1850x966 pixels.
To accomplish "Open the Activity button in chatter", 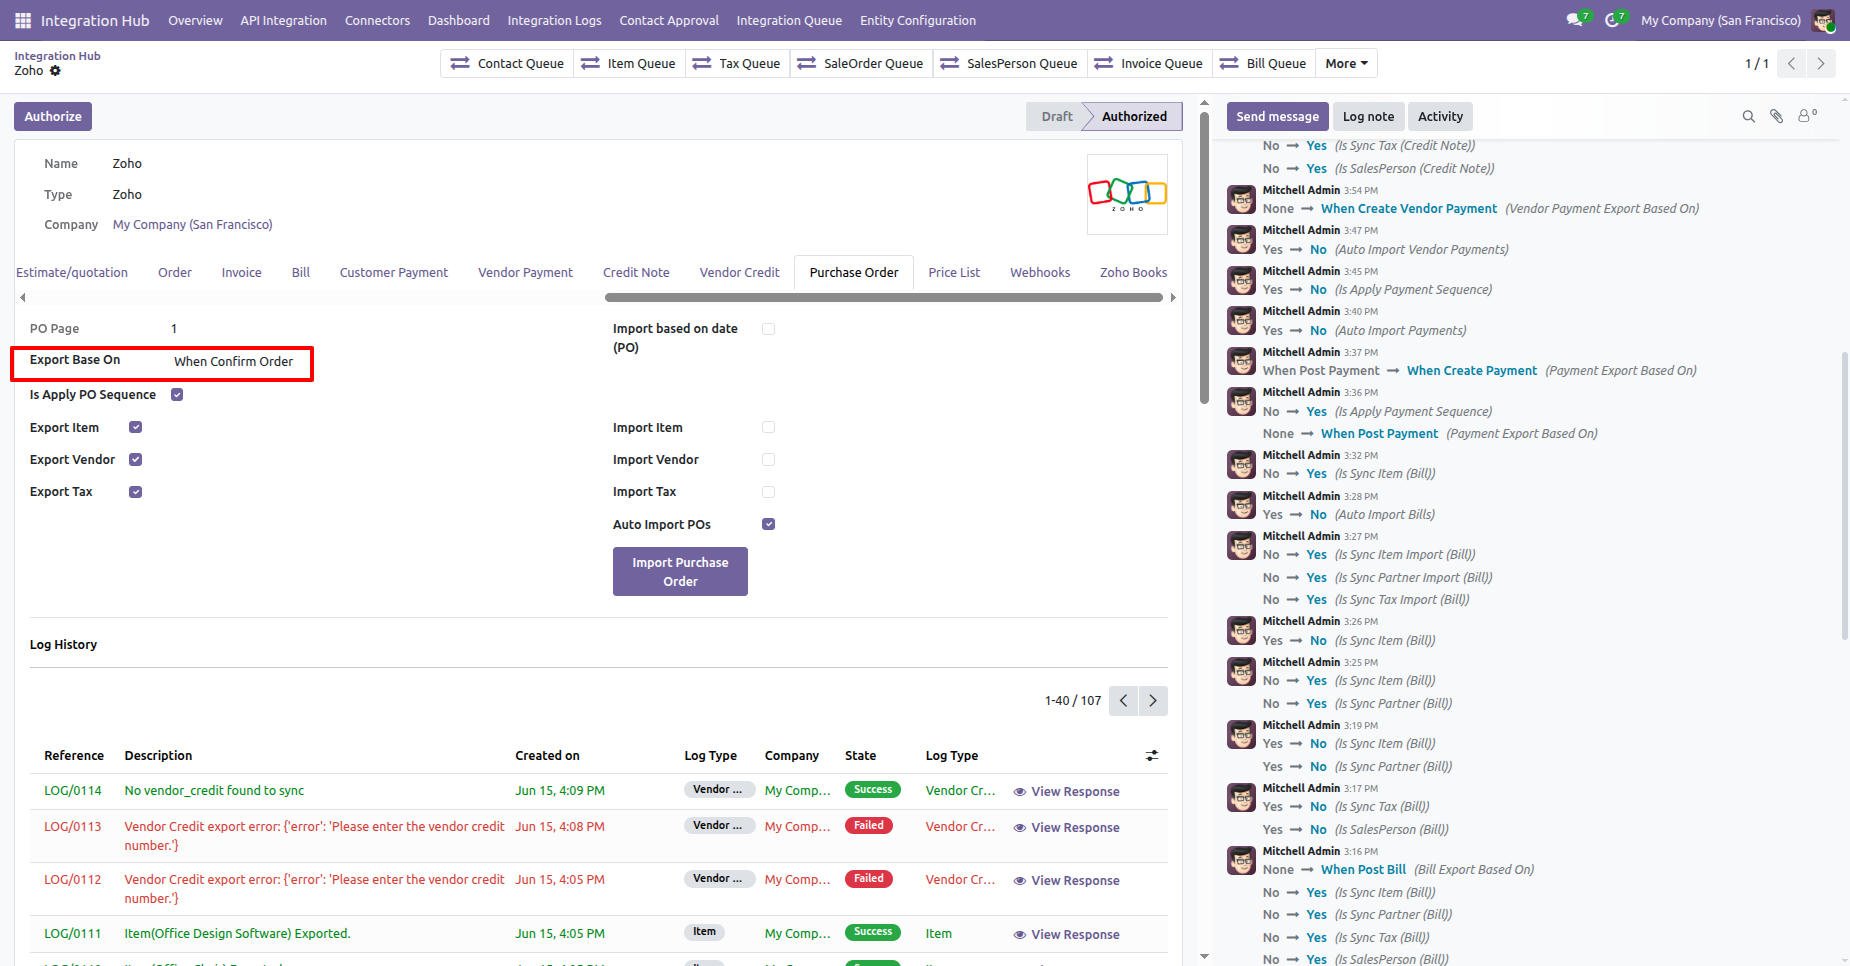I will coord(1440,117).
